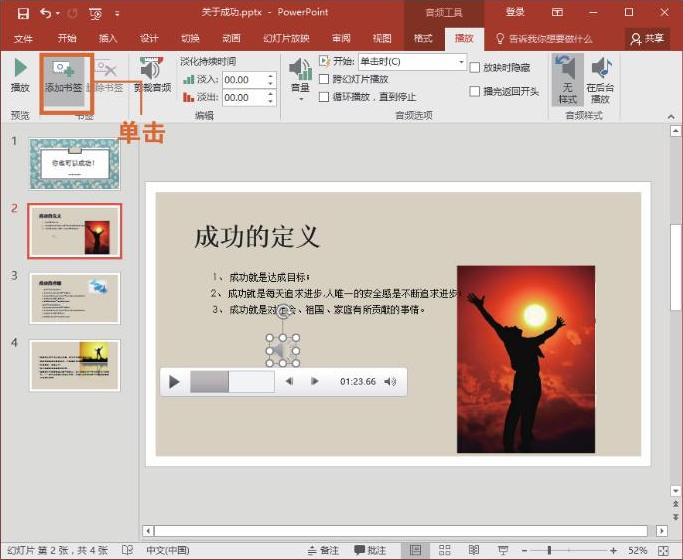Decrease 淡出 fade-out duration spinner
The width and height of the screenshot is (683, 560).
point(270,101)
